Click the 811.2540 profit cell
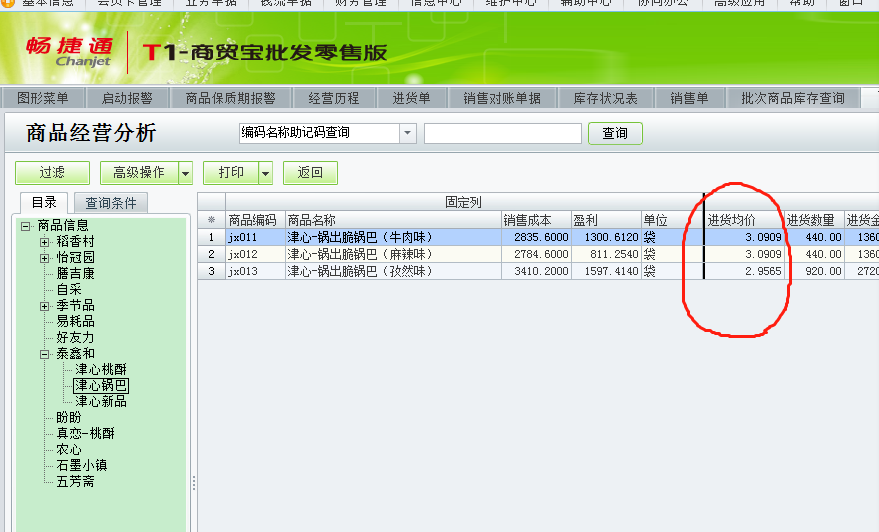This screenshot has width=879, height=532. [606, 255]
